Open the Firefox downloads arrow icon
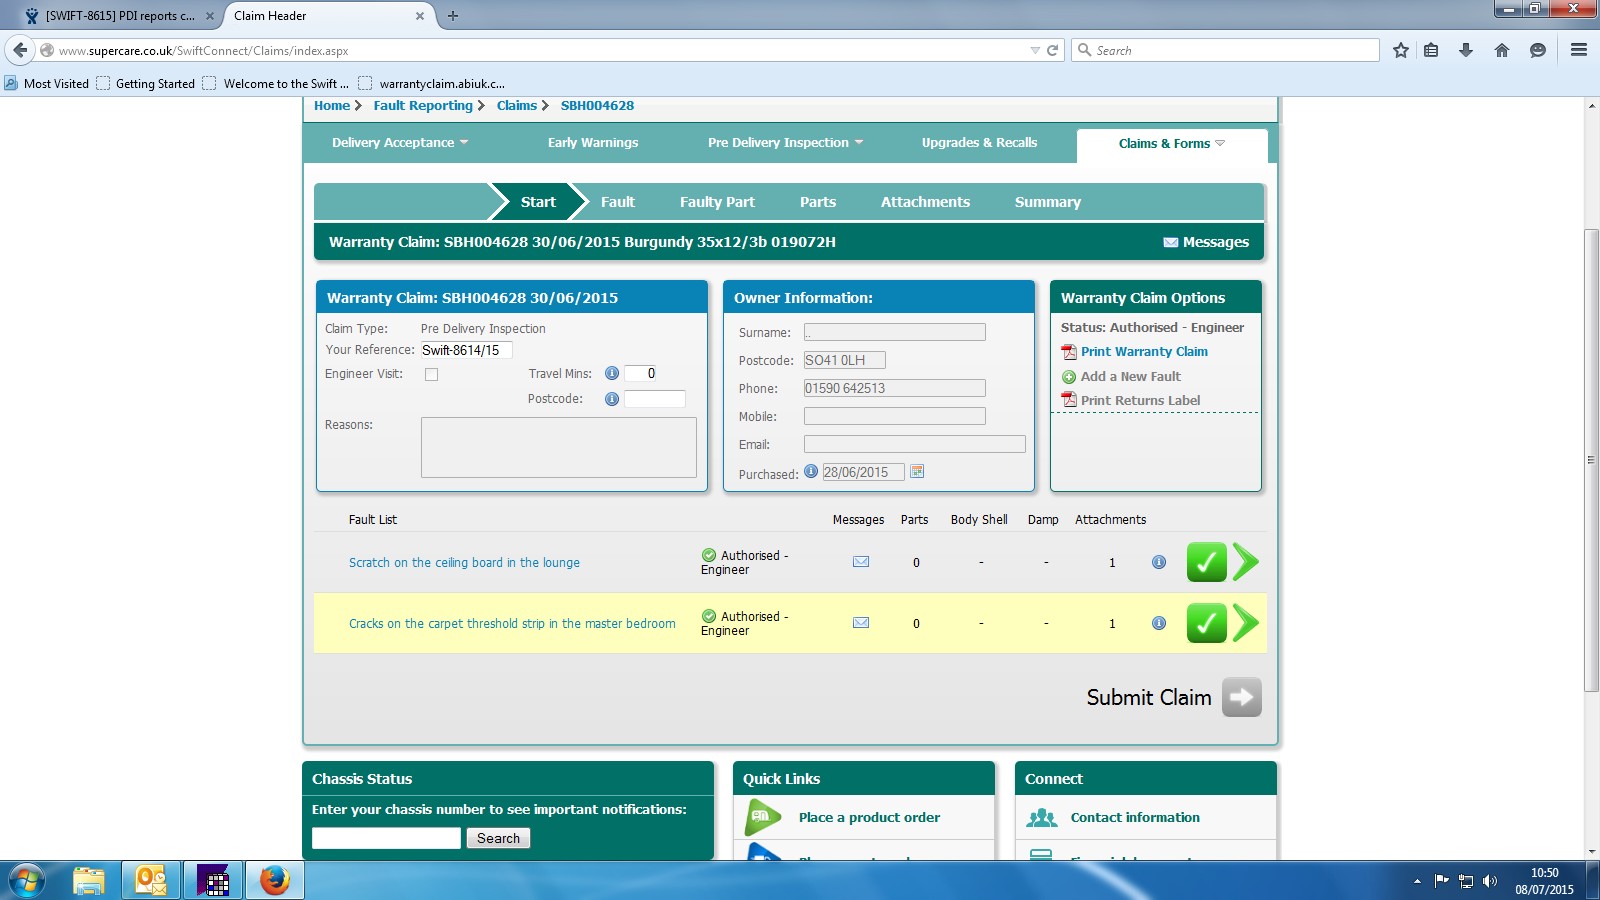The height and width of the screenshot is (900, 1600). 1466,50
